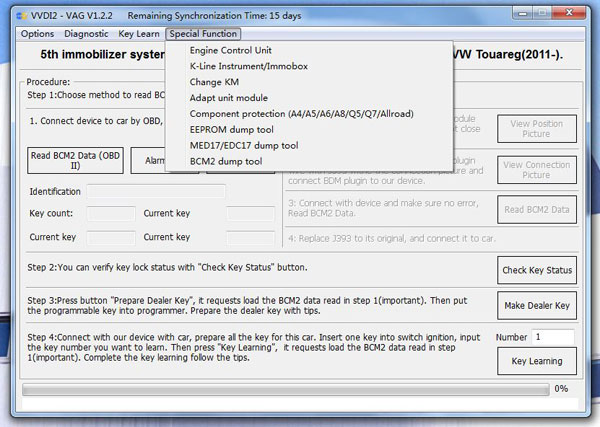Click View Connection Picture button
Screen dimensions: 600x427
point(537,170)
